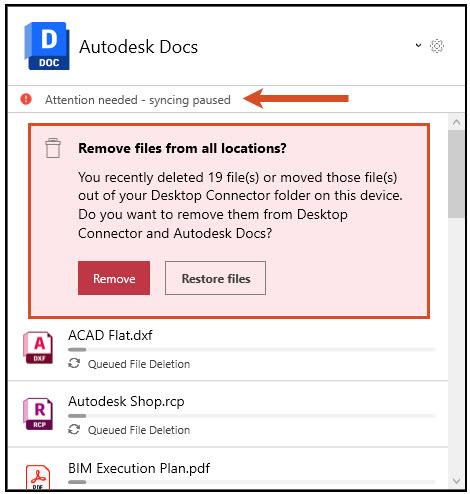This screenshot has width=470, height=494.
Task: Click the trash can icon in warning
Action: click(53, 148)
